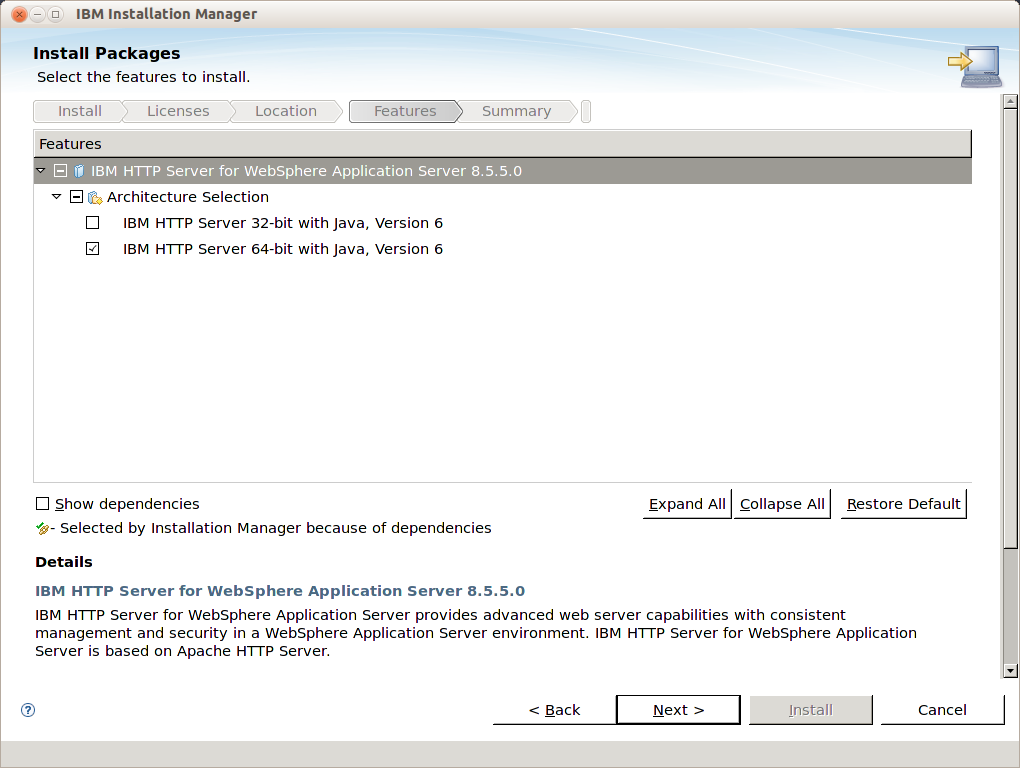Minimize the IBM Installation Manager window
The width and height of the screenshot is (1020, 768).
pos(38,14)
